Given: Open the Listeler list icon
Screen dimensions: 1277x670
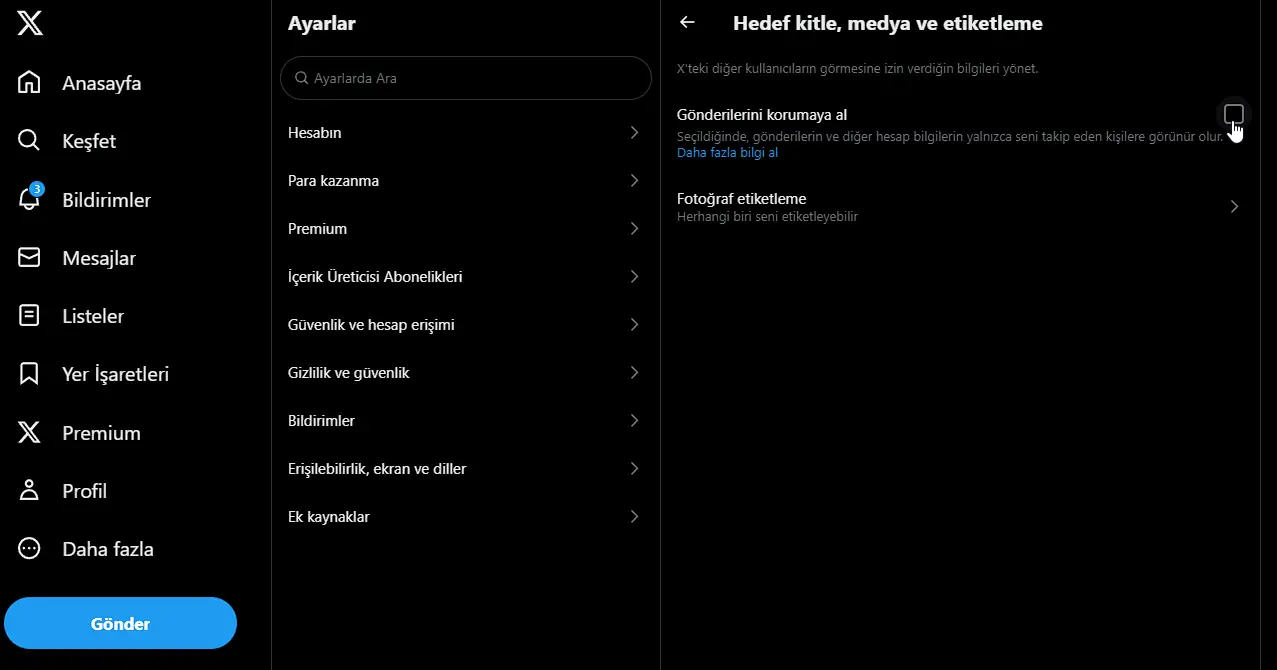Looking at the screenshot, I should [29, 315].
